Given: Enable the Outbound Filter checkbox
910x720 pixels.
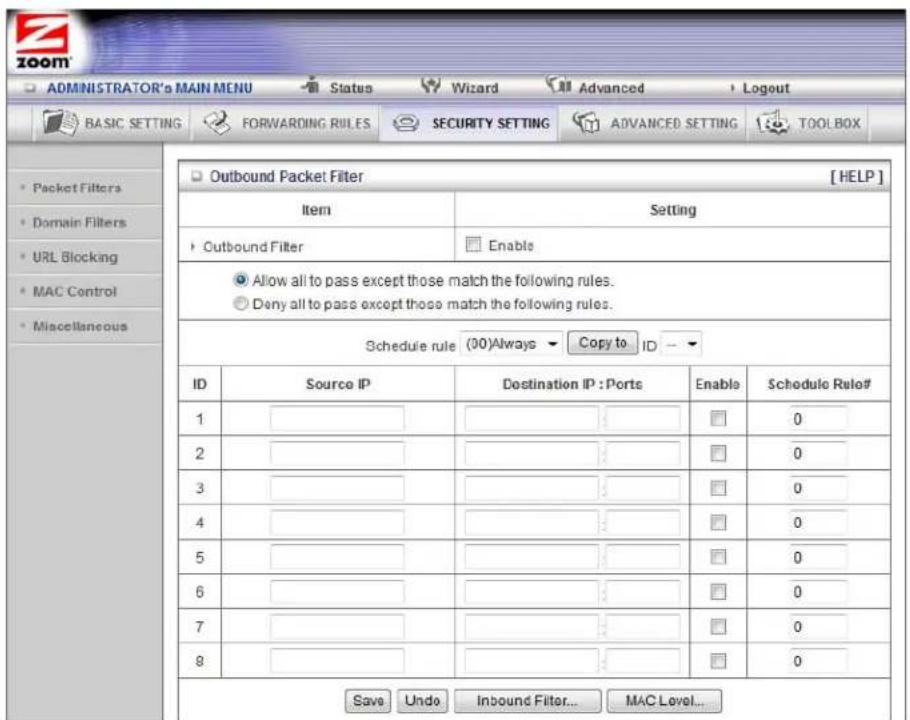Looking at the screenshot, I should [x=474, y=244].
